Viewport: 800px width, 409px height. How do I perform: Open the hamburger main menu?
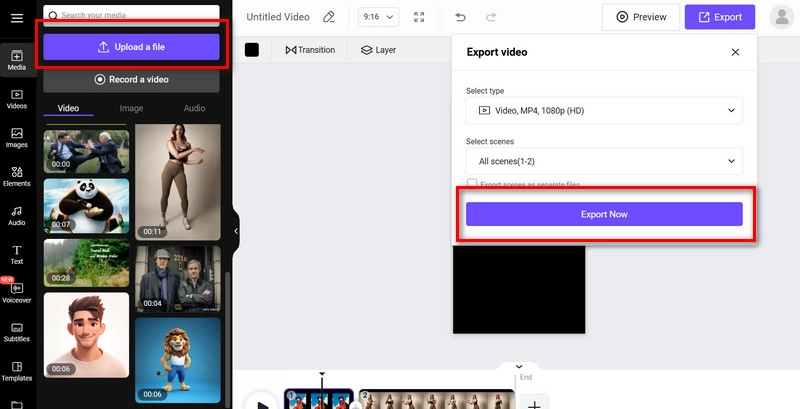click(x=17, y=18)
